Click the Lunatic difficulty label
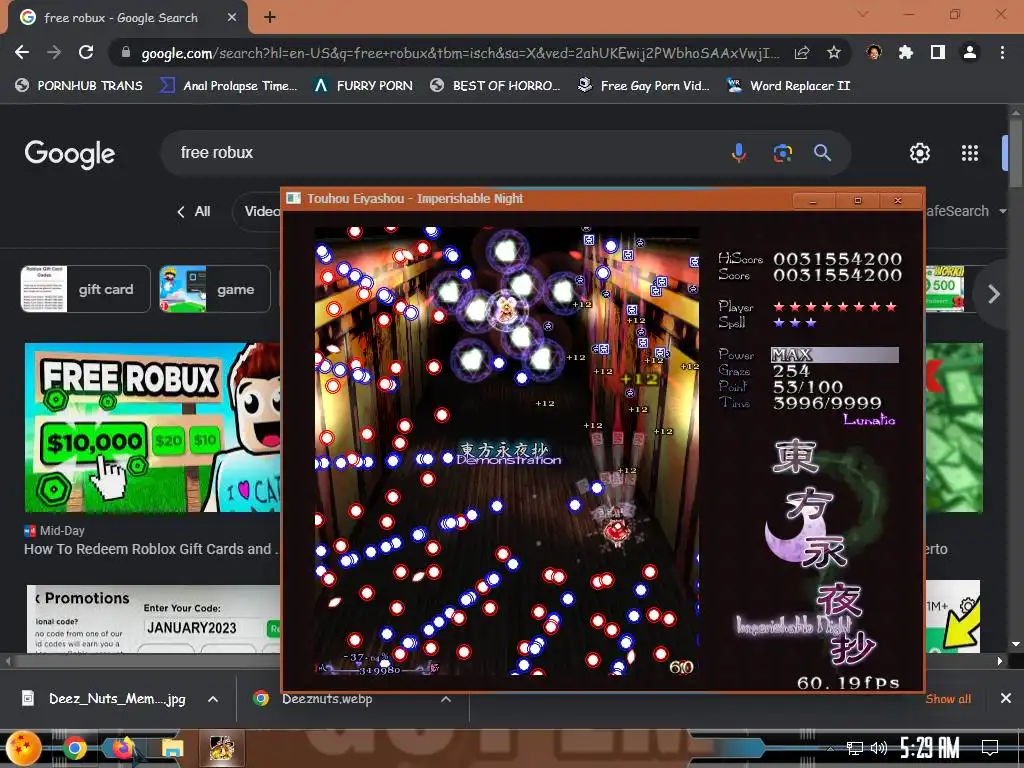 tap(869, 419)
